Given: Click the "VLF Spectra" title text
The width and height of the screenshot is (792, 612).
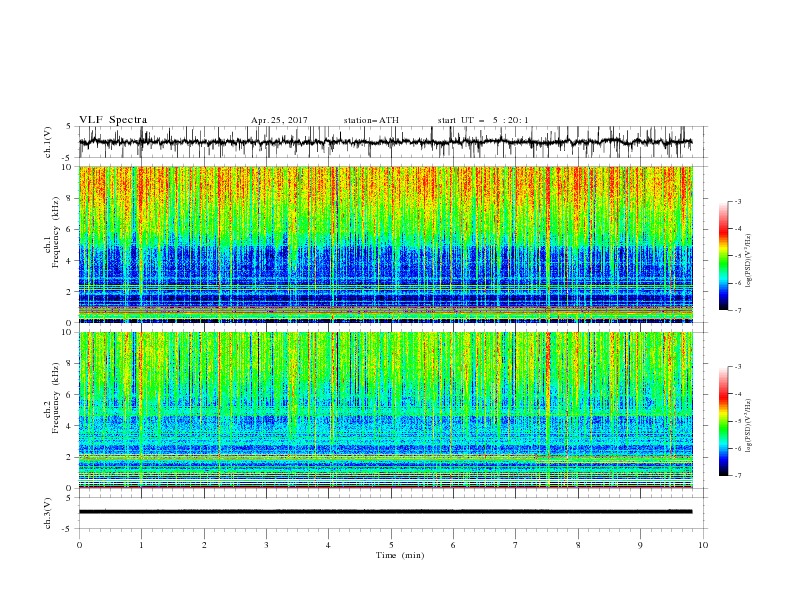Looking at the screenshot, I should 113,120.
